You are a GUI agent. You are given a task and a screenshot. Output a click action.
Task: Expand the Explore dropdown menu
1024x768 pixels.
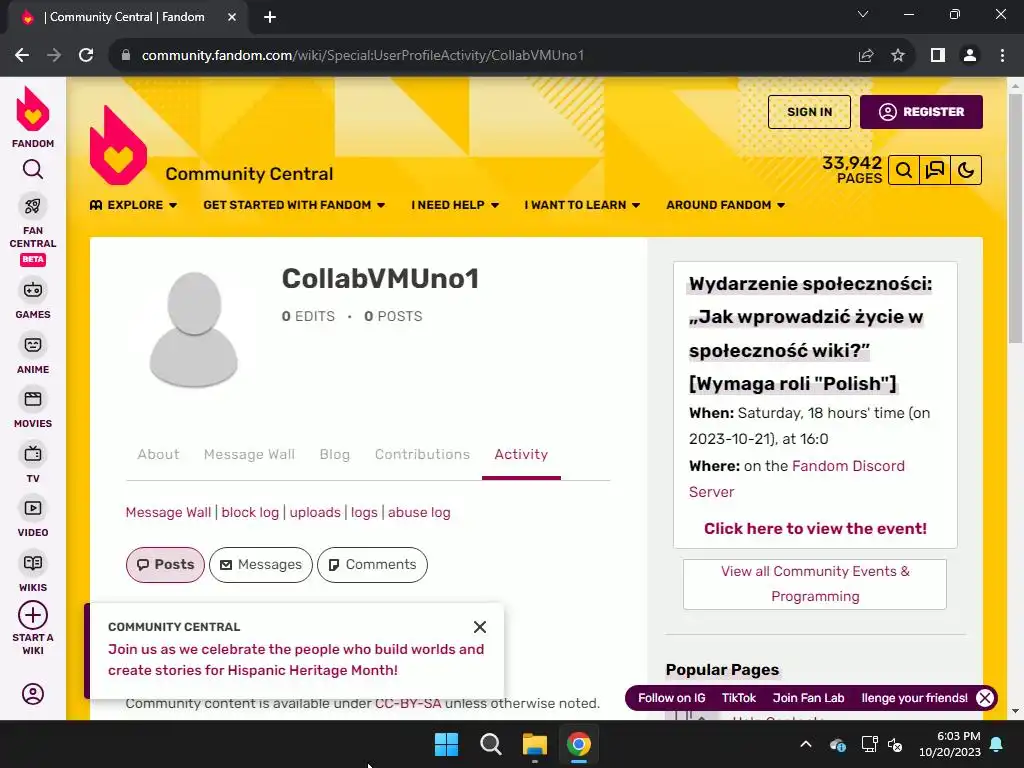(133, 205)
